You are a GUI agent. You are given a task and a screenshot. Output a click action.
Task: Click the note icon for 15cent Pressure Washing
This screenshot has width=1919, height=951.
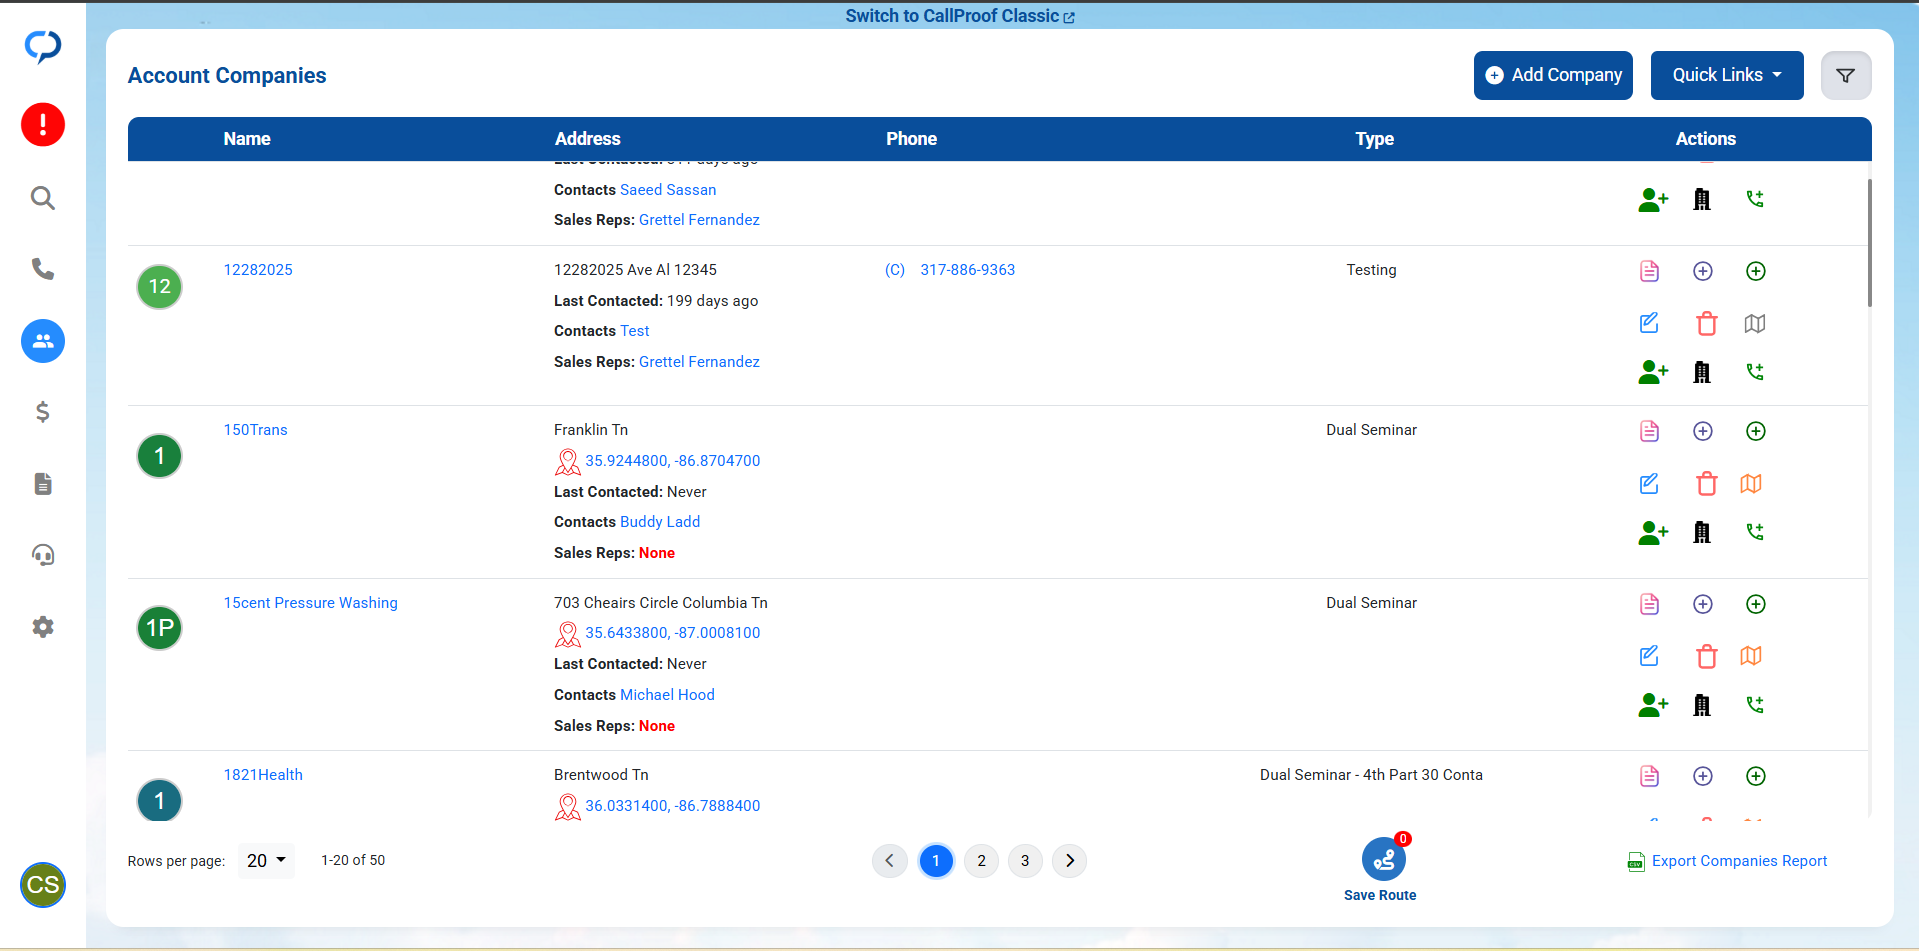click(x=1650, y=604)
